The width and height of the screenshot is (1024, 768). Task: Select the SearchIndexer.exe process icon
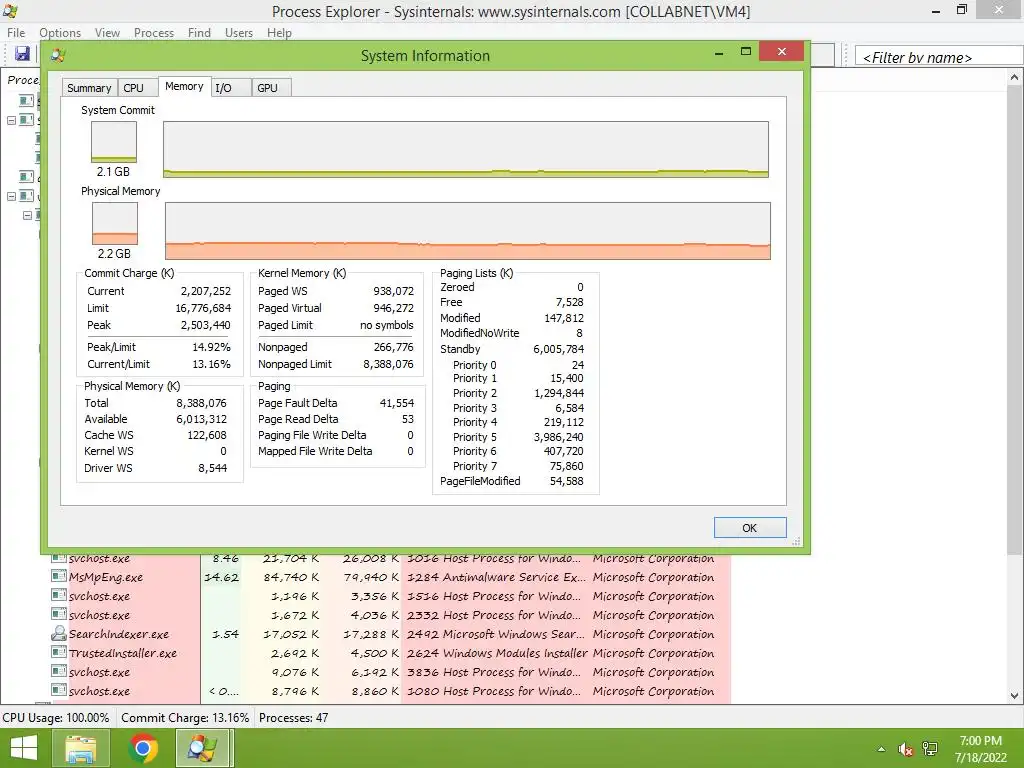[x=59, y=633]
